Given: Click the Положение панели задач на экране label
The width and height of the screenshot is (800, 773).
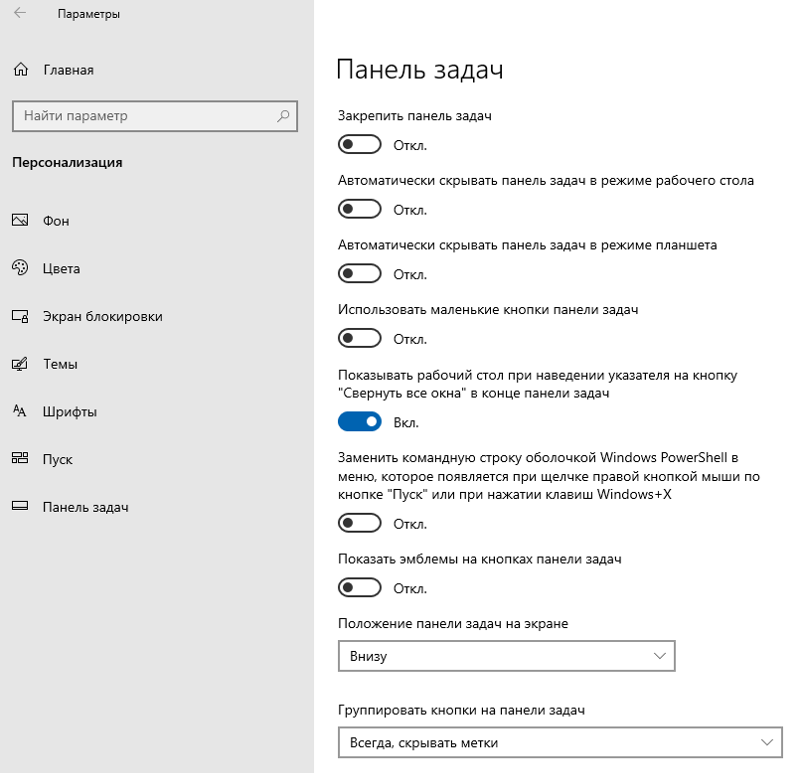Looking at the screenshot, I should click(453, 624).
